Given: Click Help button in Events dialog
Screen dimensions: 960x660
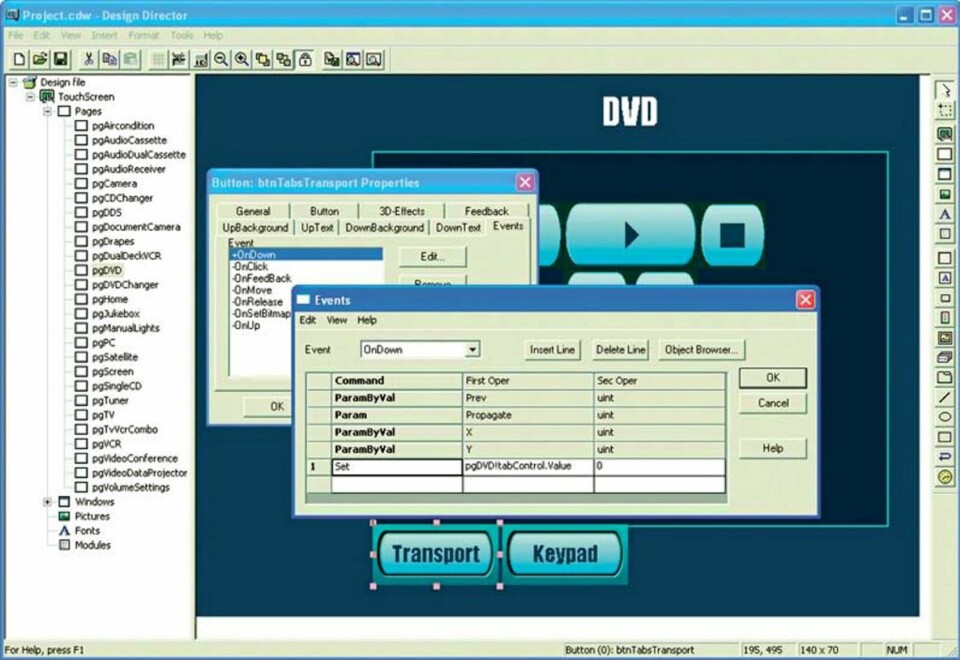Looking at the screenshot, I should coord(773,448).
